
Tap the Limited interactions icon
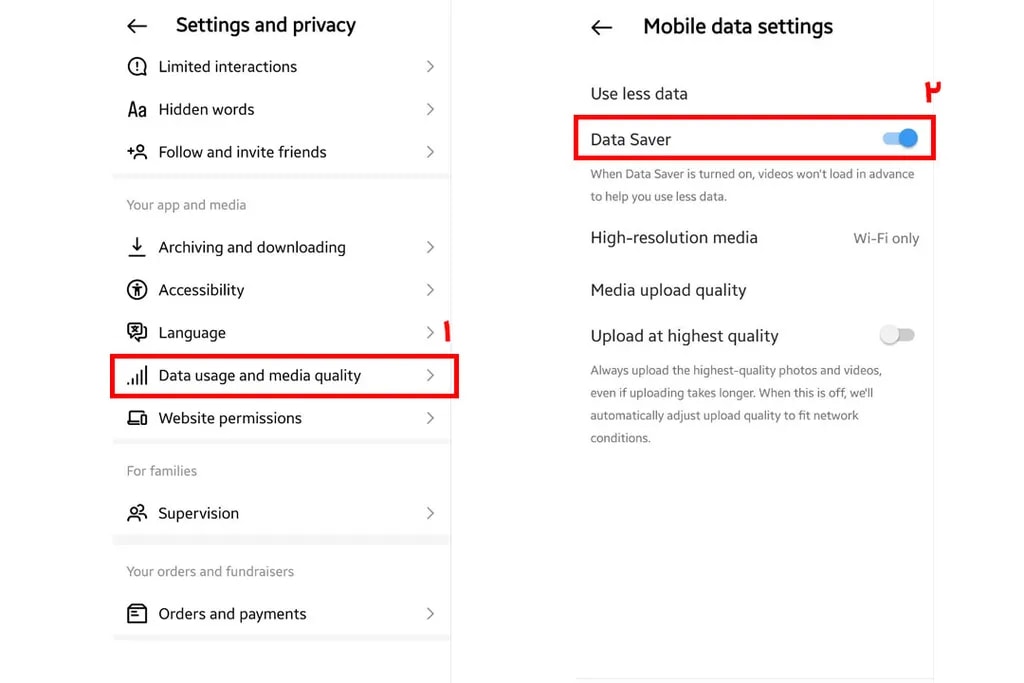pyautogui.click(x=137, y=67)
